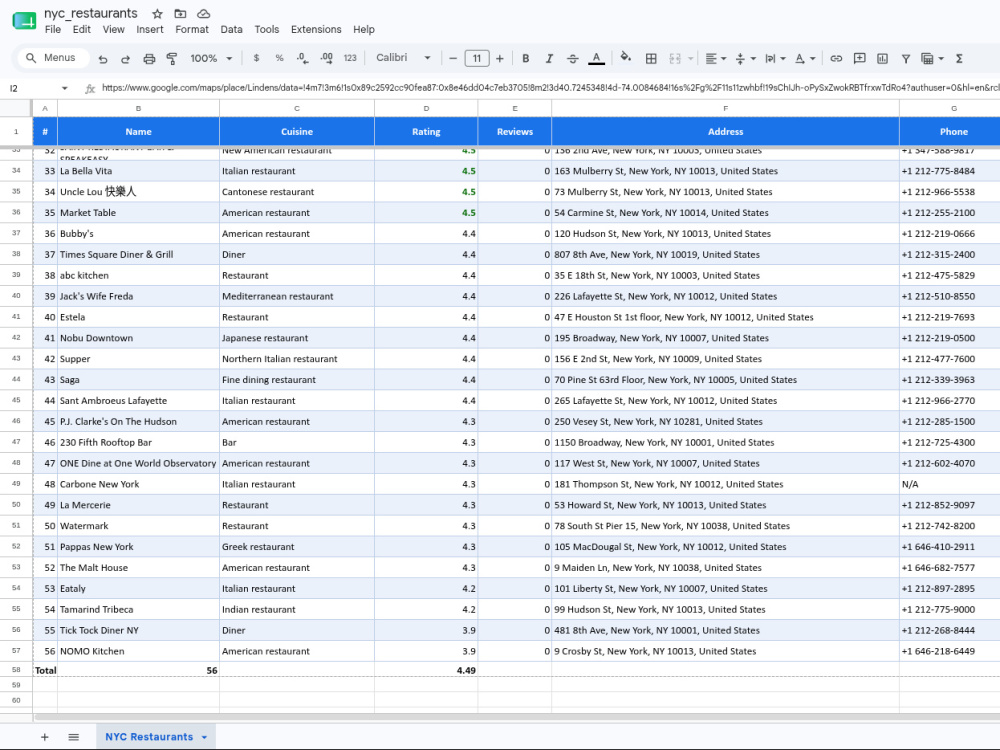Toggle bold formatting
The height and width of the screenshot is (750, 1000).
click(526, 58)
